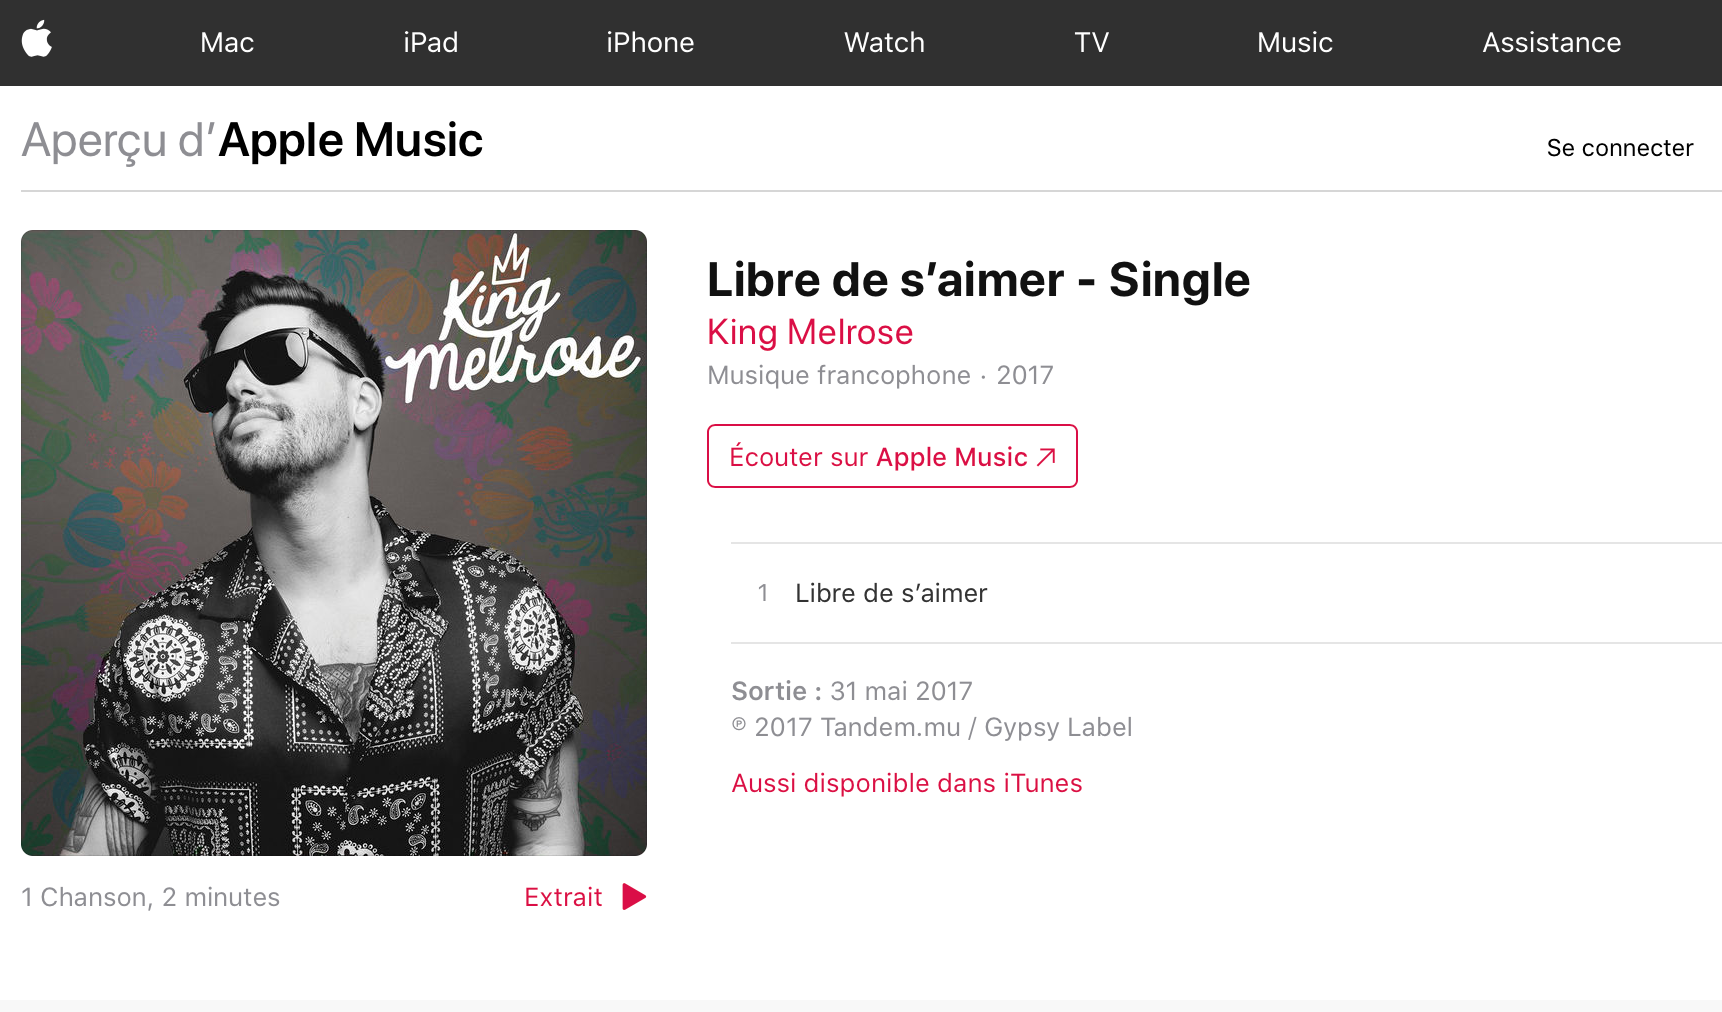Open the Assistance menu item
The width and height of the screenshot is (1722, 1012).
[1552, 42]
